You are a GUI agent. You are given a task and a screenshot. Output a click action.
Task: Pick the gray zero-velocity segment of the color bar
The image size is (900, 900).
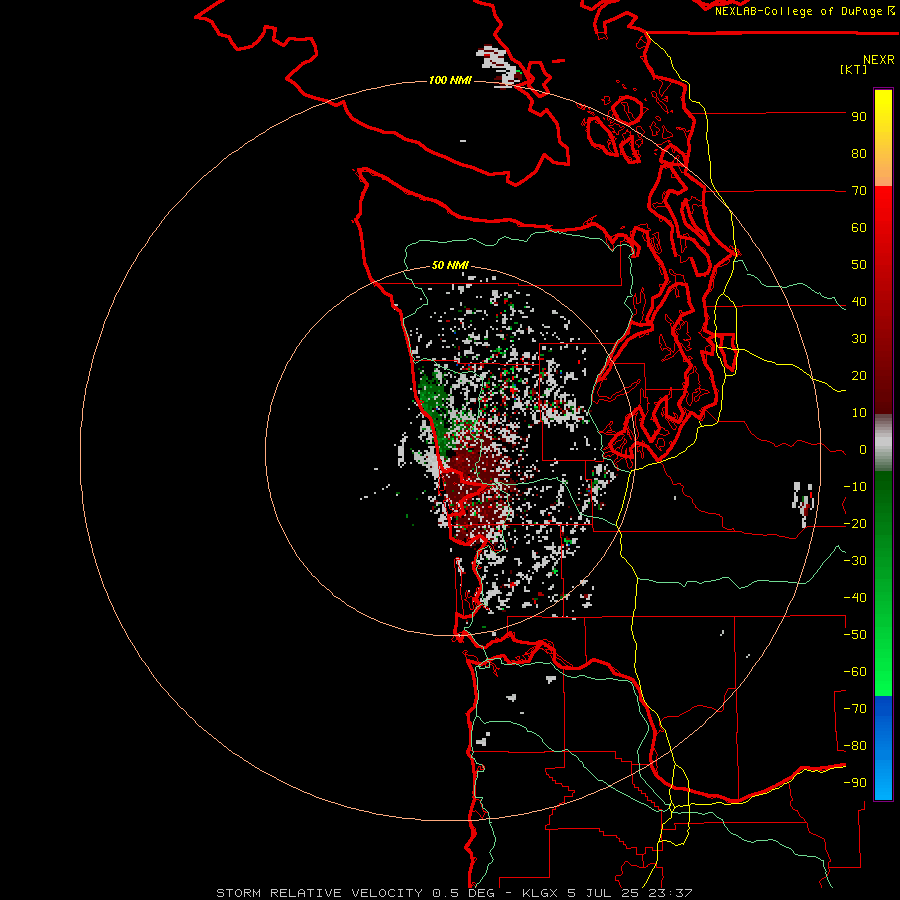click(883, 443)
